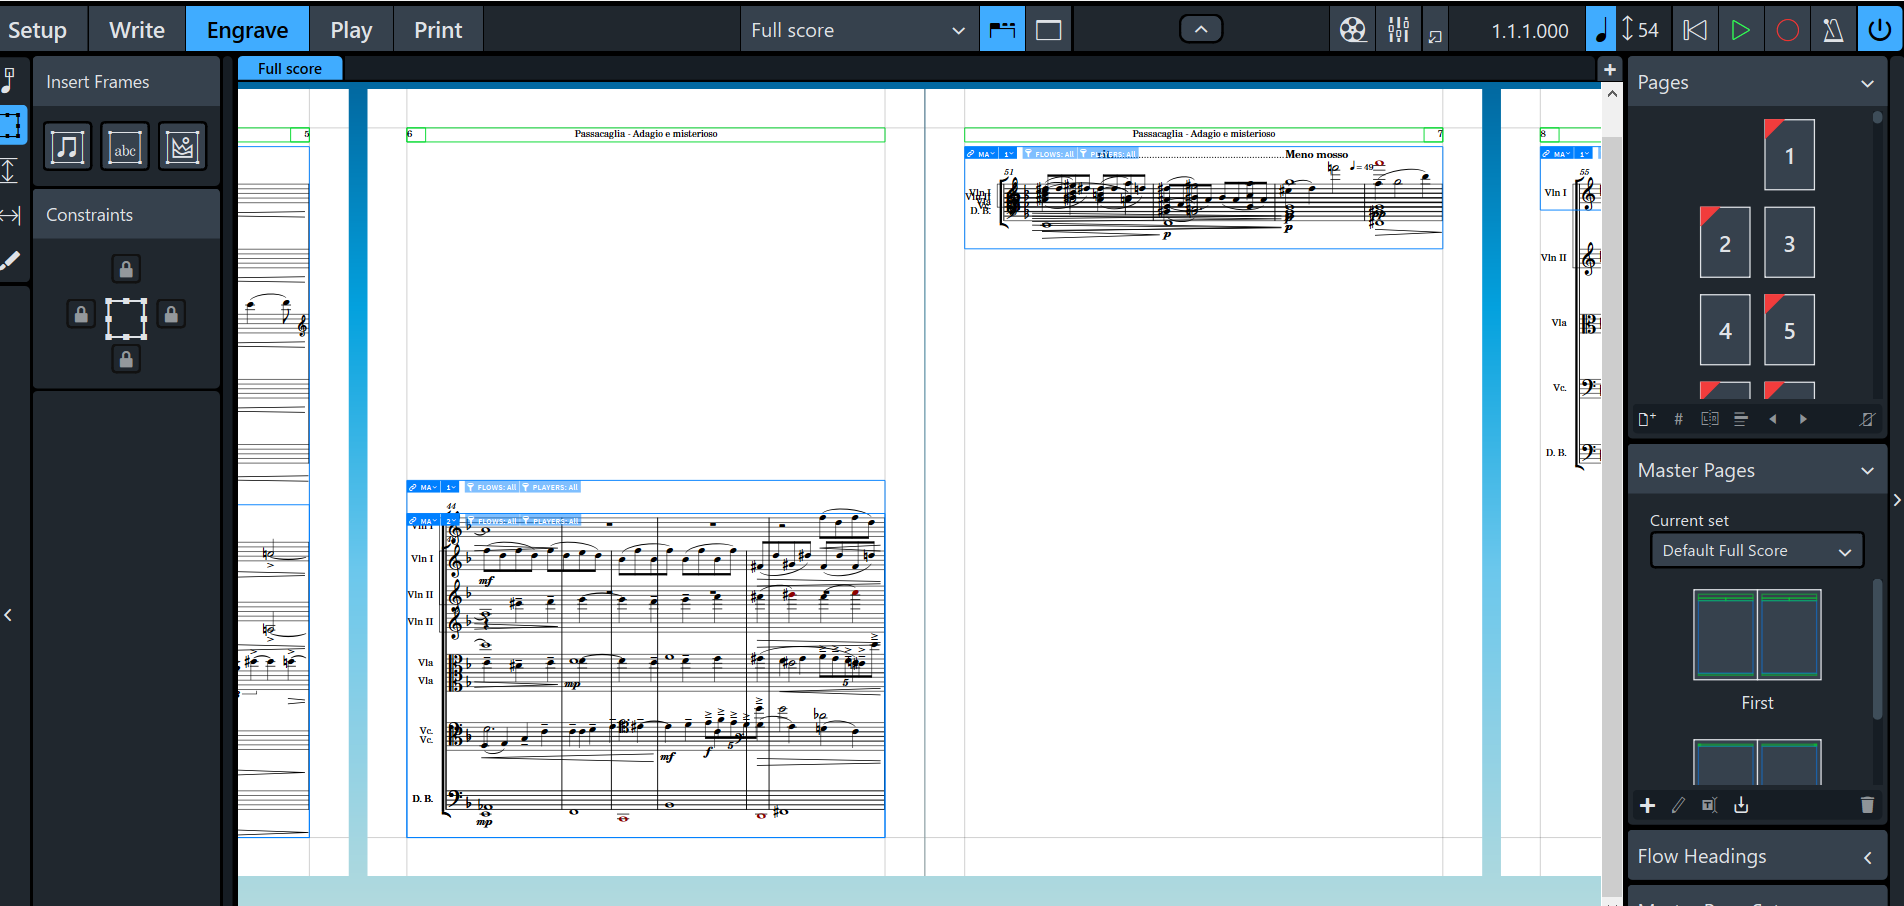Switch to Play mode
1904x906 pixels.
[x=351, y=30]
